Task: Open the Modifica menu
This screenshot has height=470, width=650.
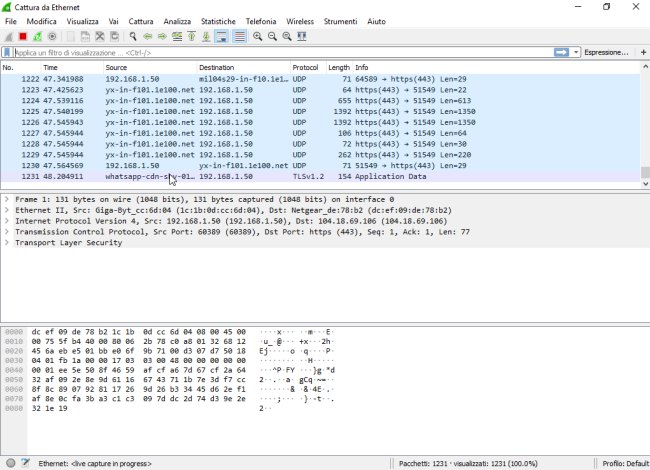Action: (x=41, y=21)
